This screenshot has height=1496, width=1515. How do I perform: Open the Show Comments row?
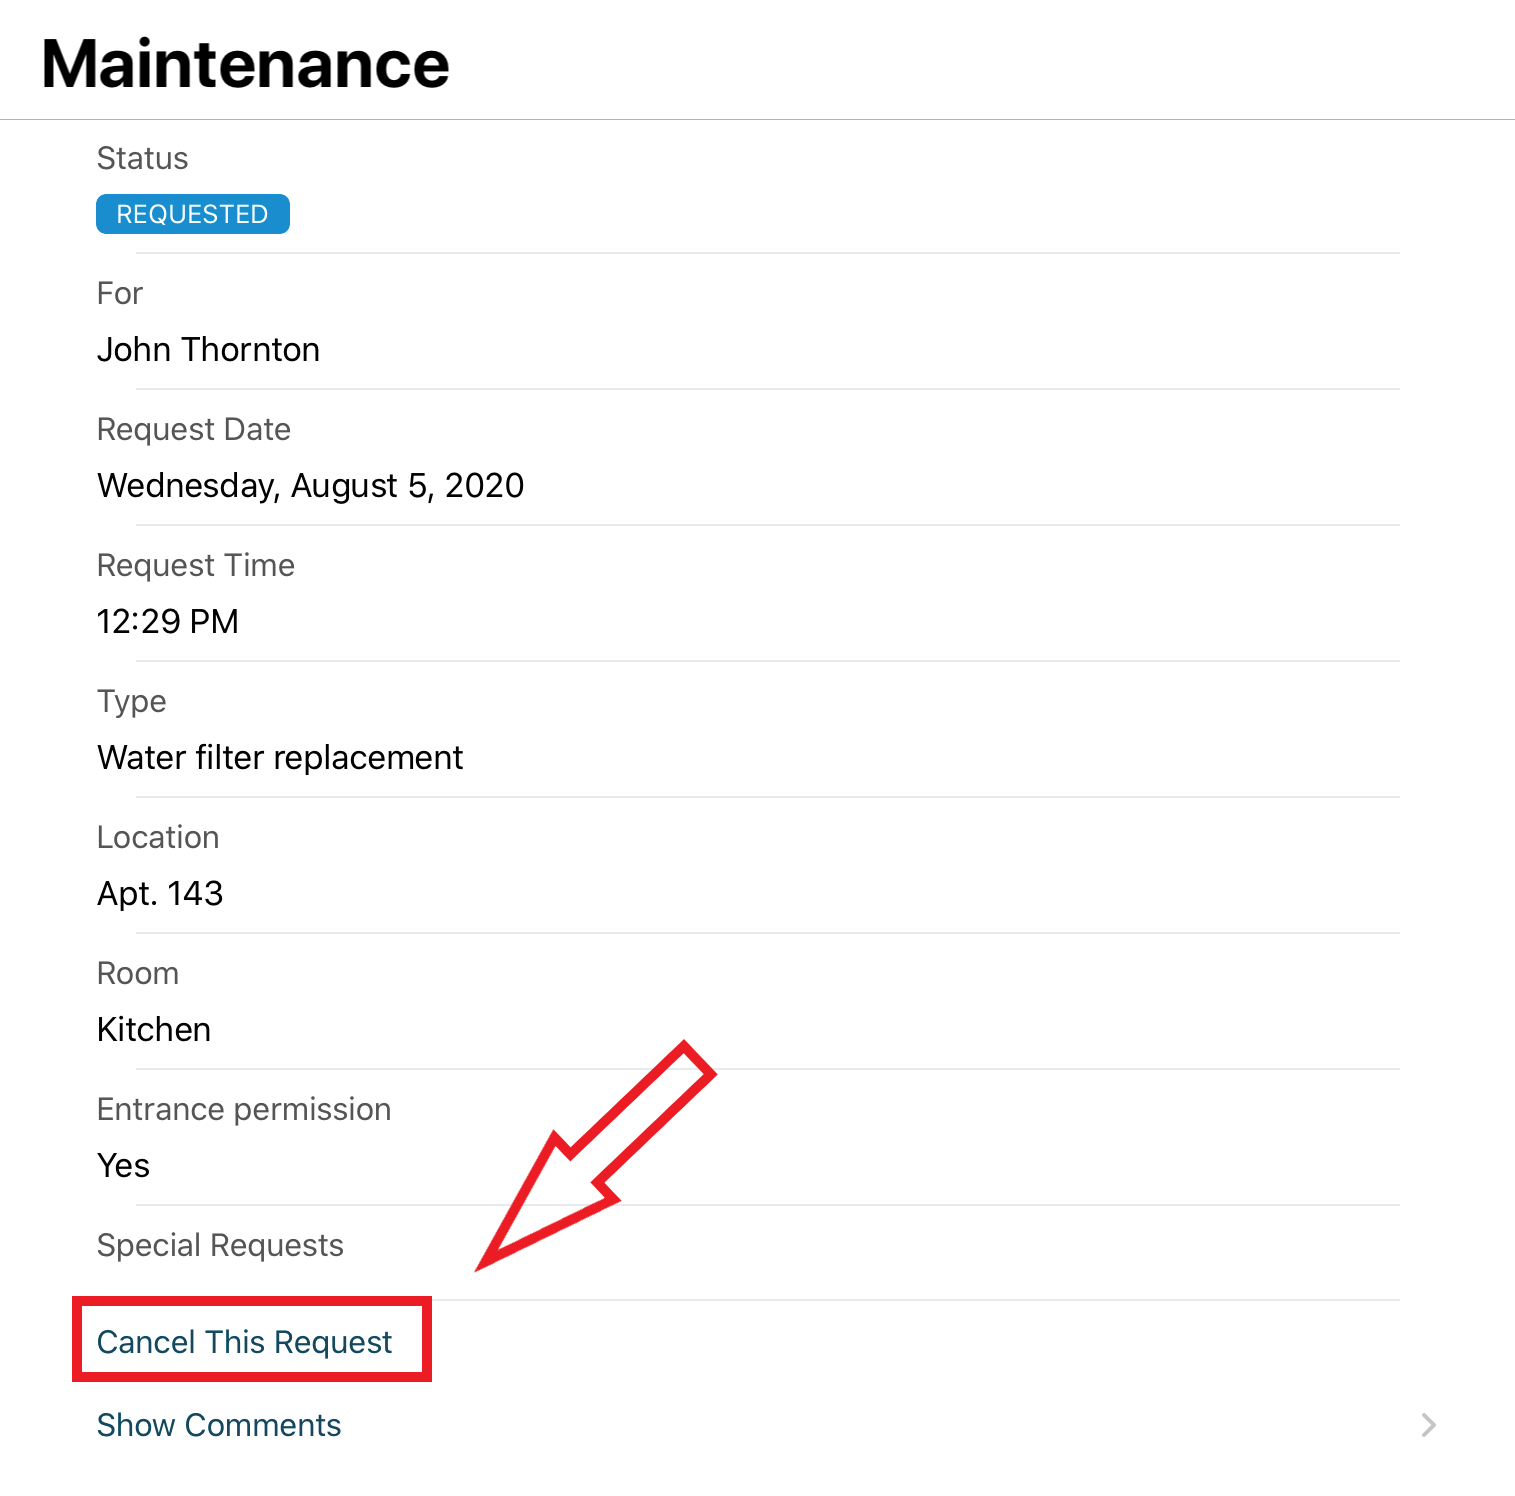click(x=757, y=1425)
